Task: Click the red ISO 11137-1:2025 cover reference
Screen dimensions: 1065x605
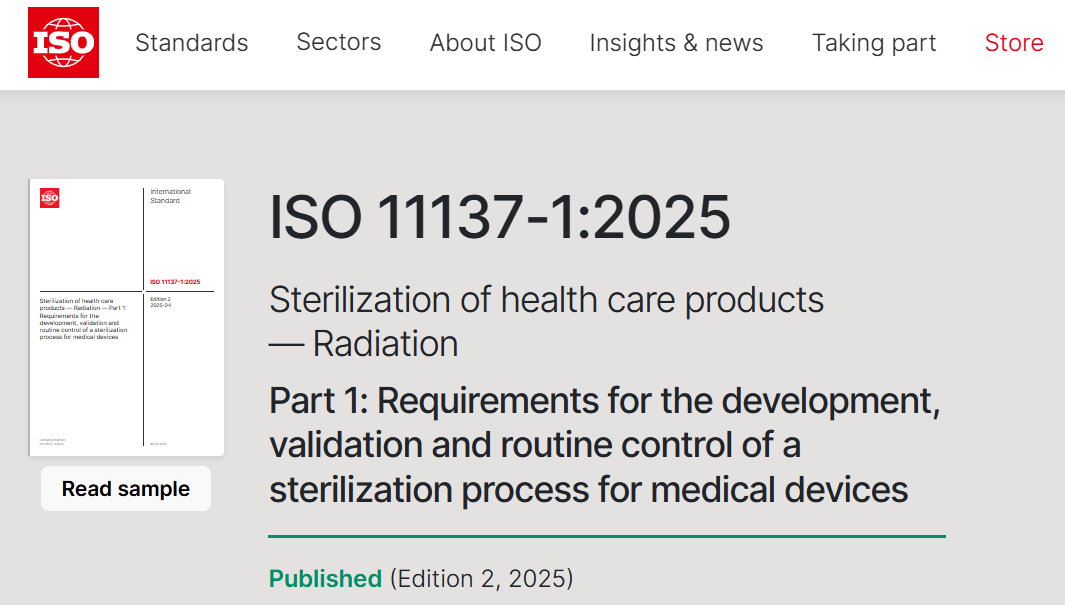Action: (175, 282)
